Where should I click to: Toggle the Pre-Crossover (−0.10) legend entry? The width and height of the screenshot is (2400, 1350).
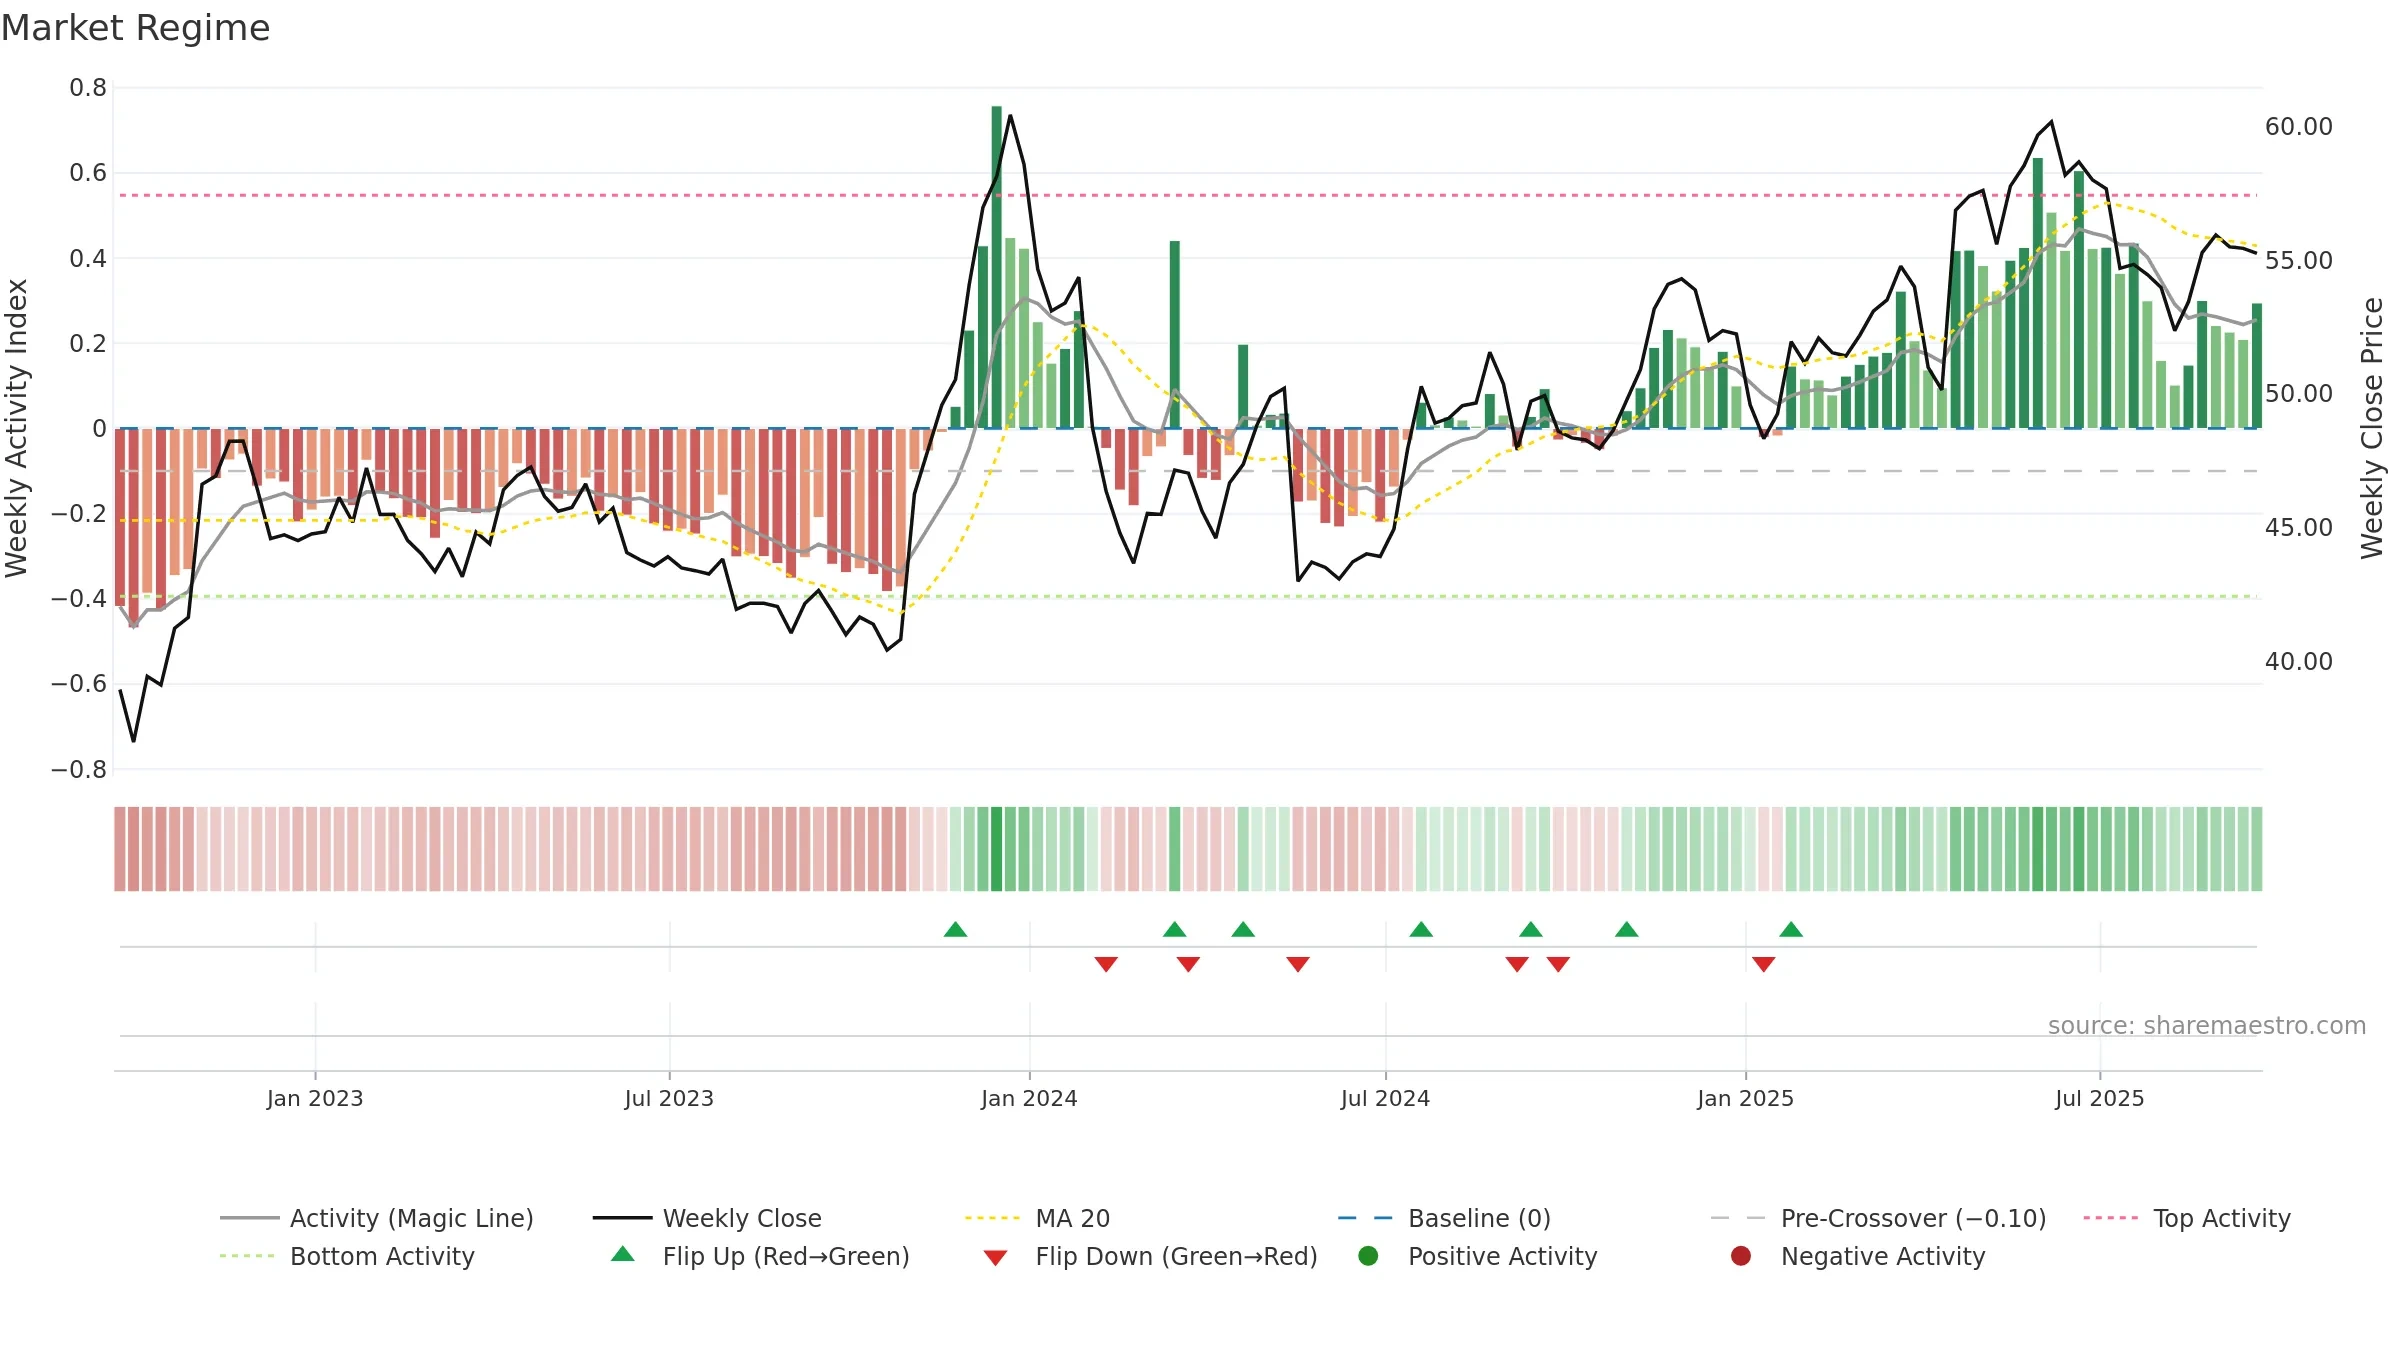click(x=1878, y=1218)
